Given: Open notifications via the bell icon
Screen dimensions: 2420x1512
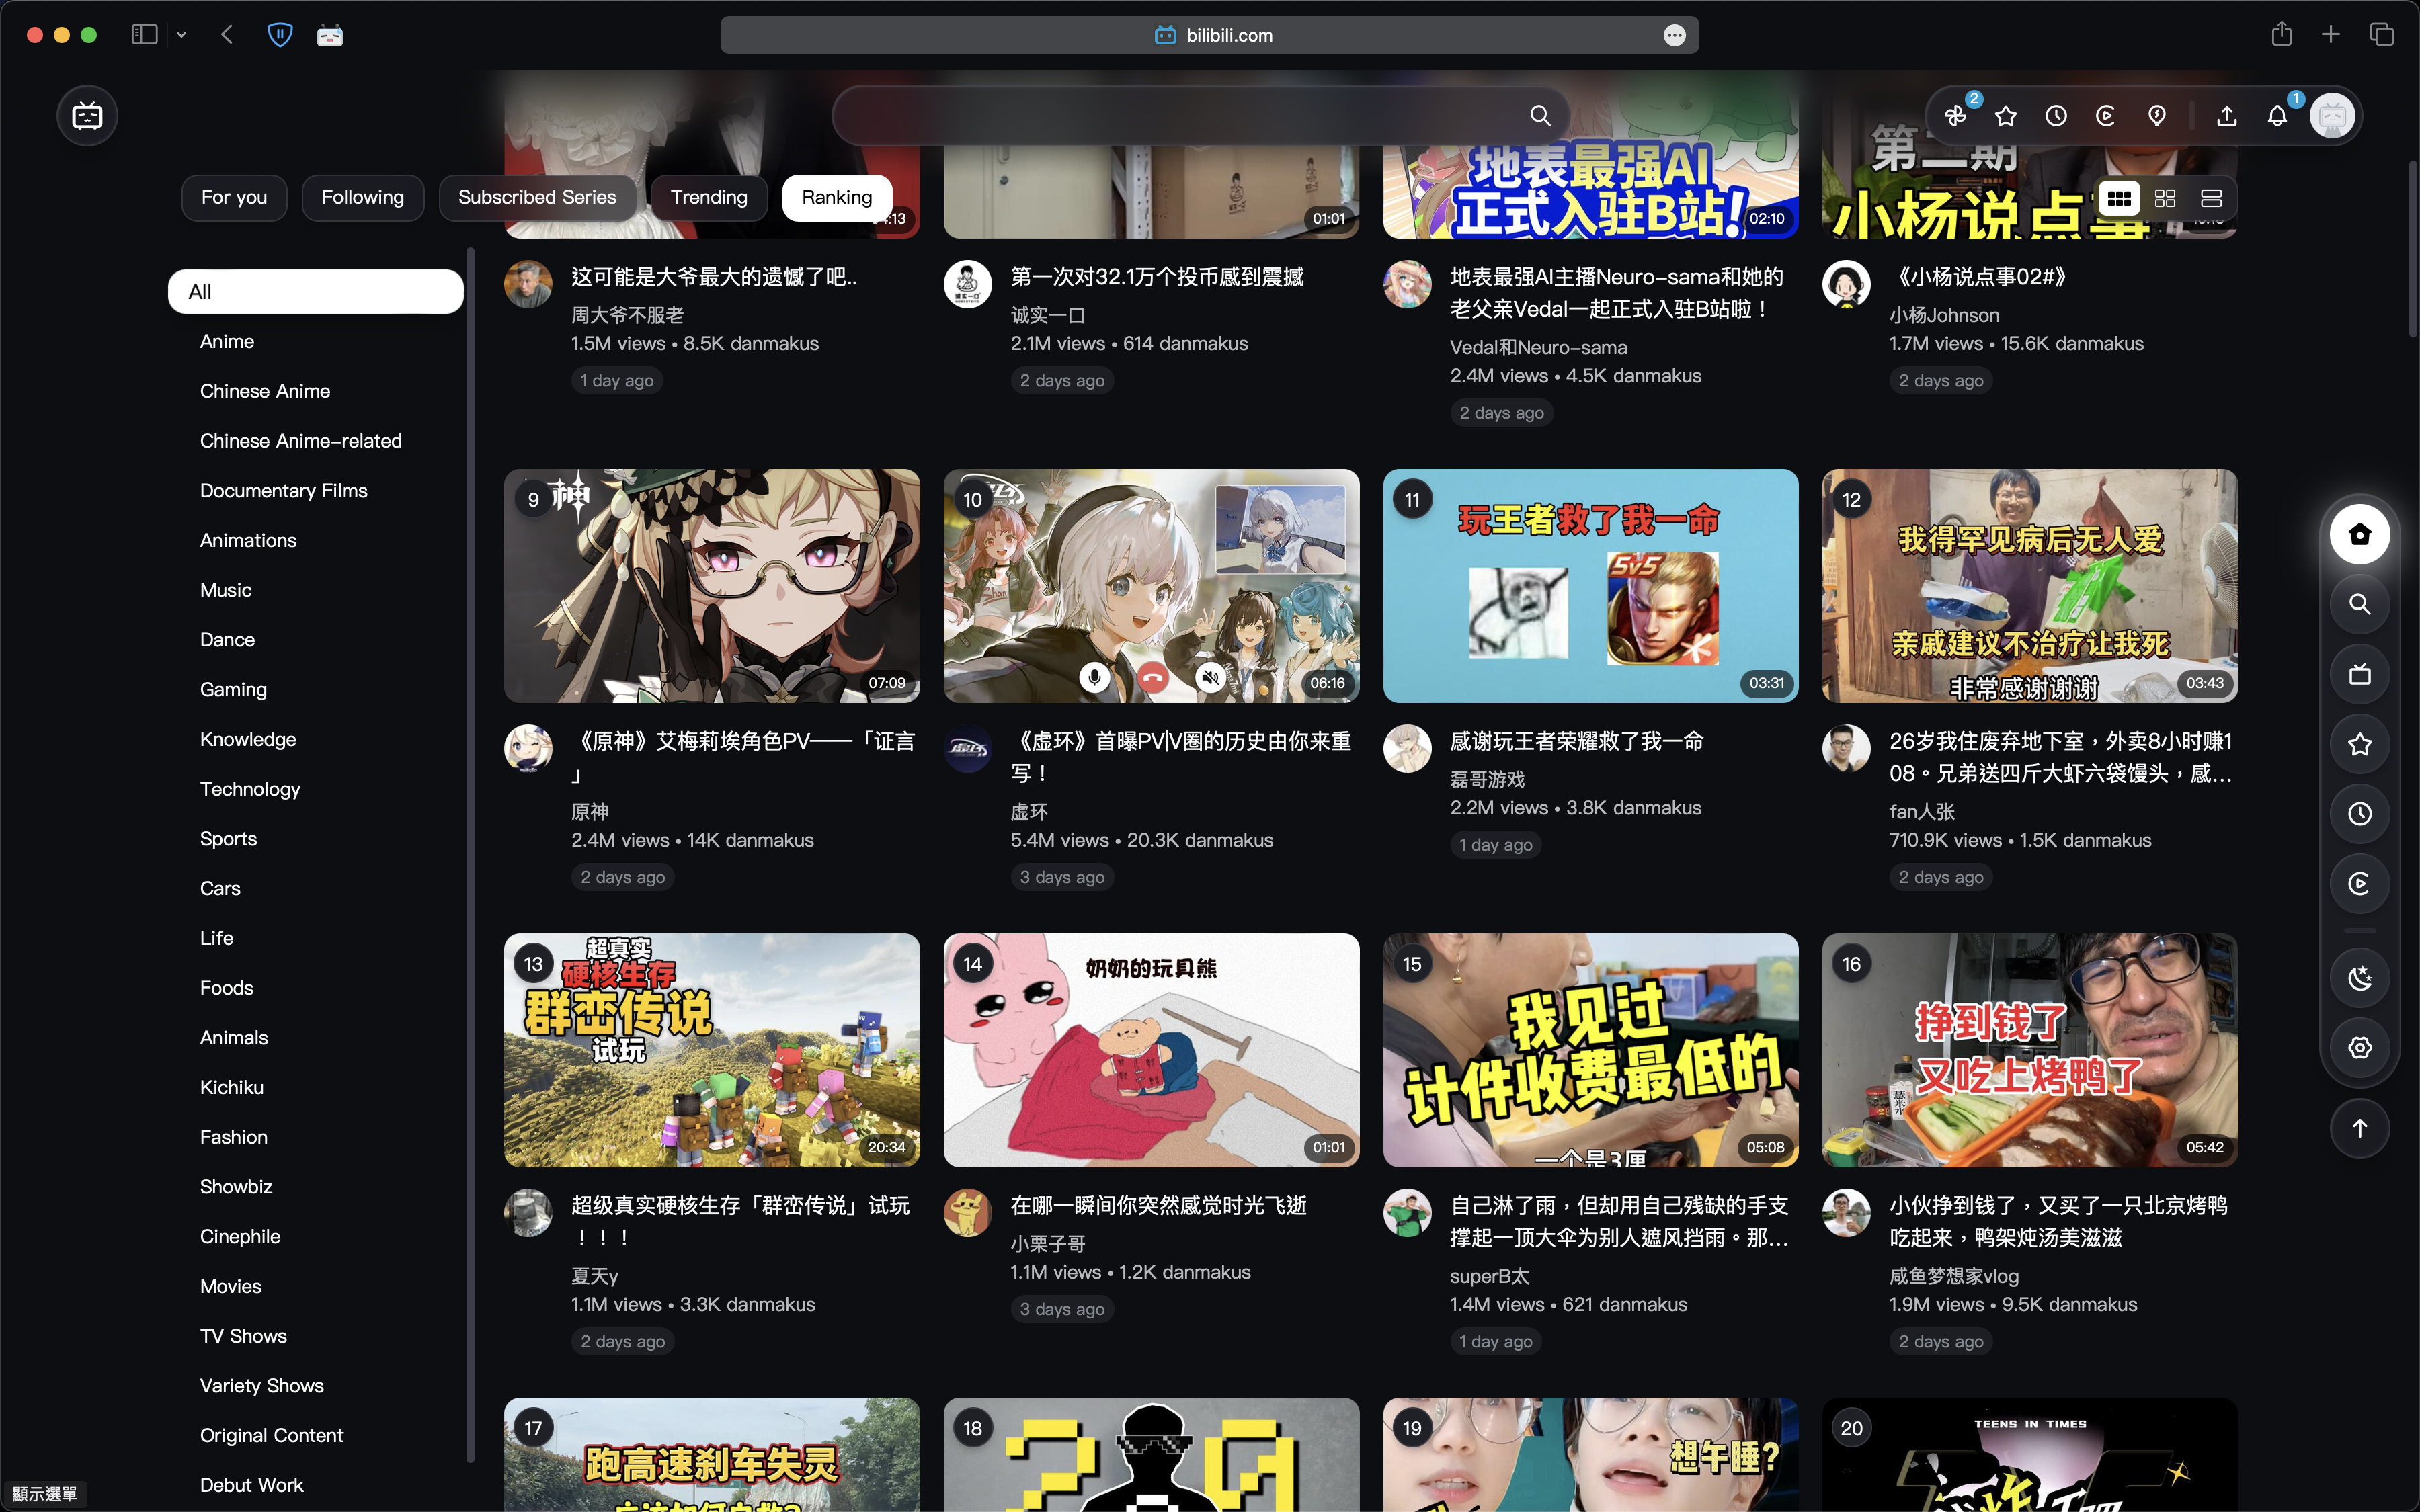Looking at the screenshot, I should coord(2278,115).
